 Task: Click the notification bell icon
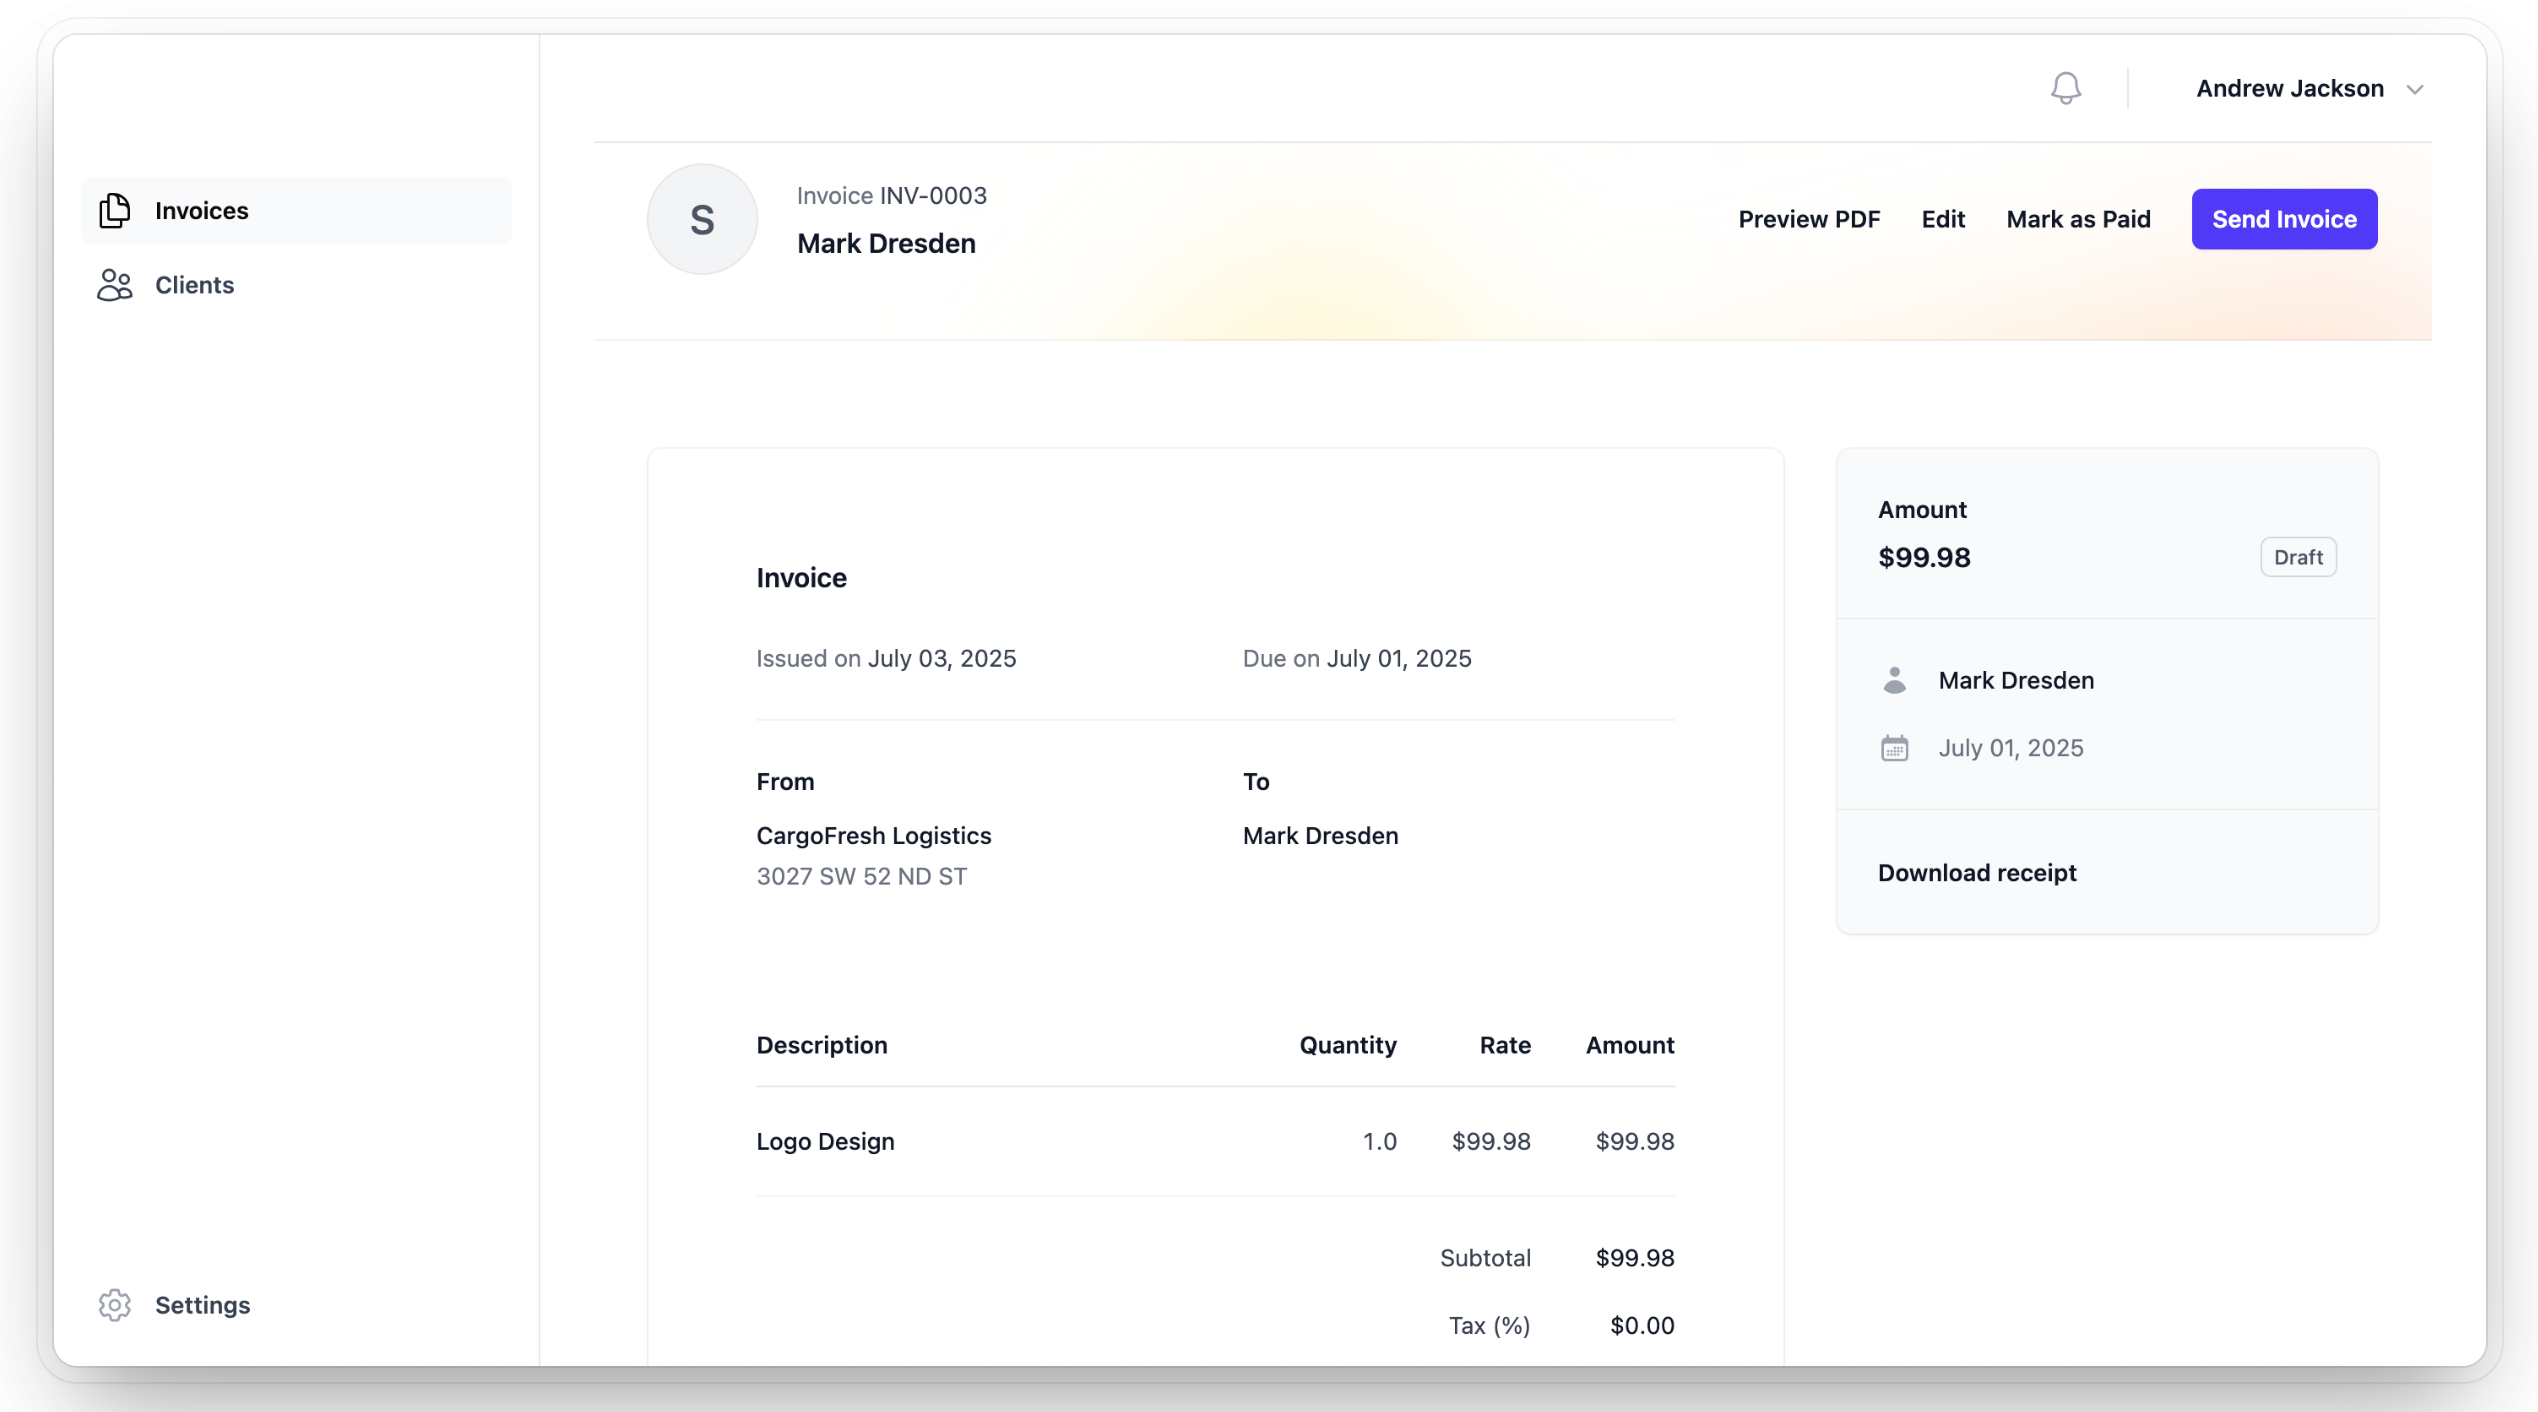click(2065, 89)
